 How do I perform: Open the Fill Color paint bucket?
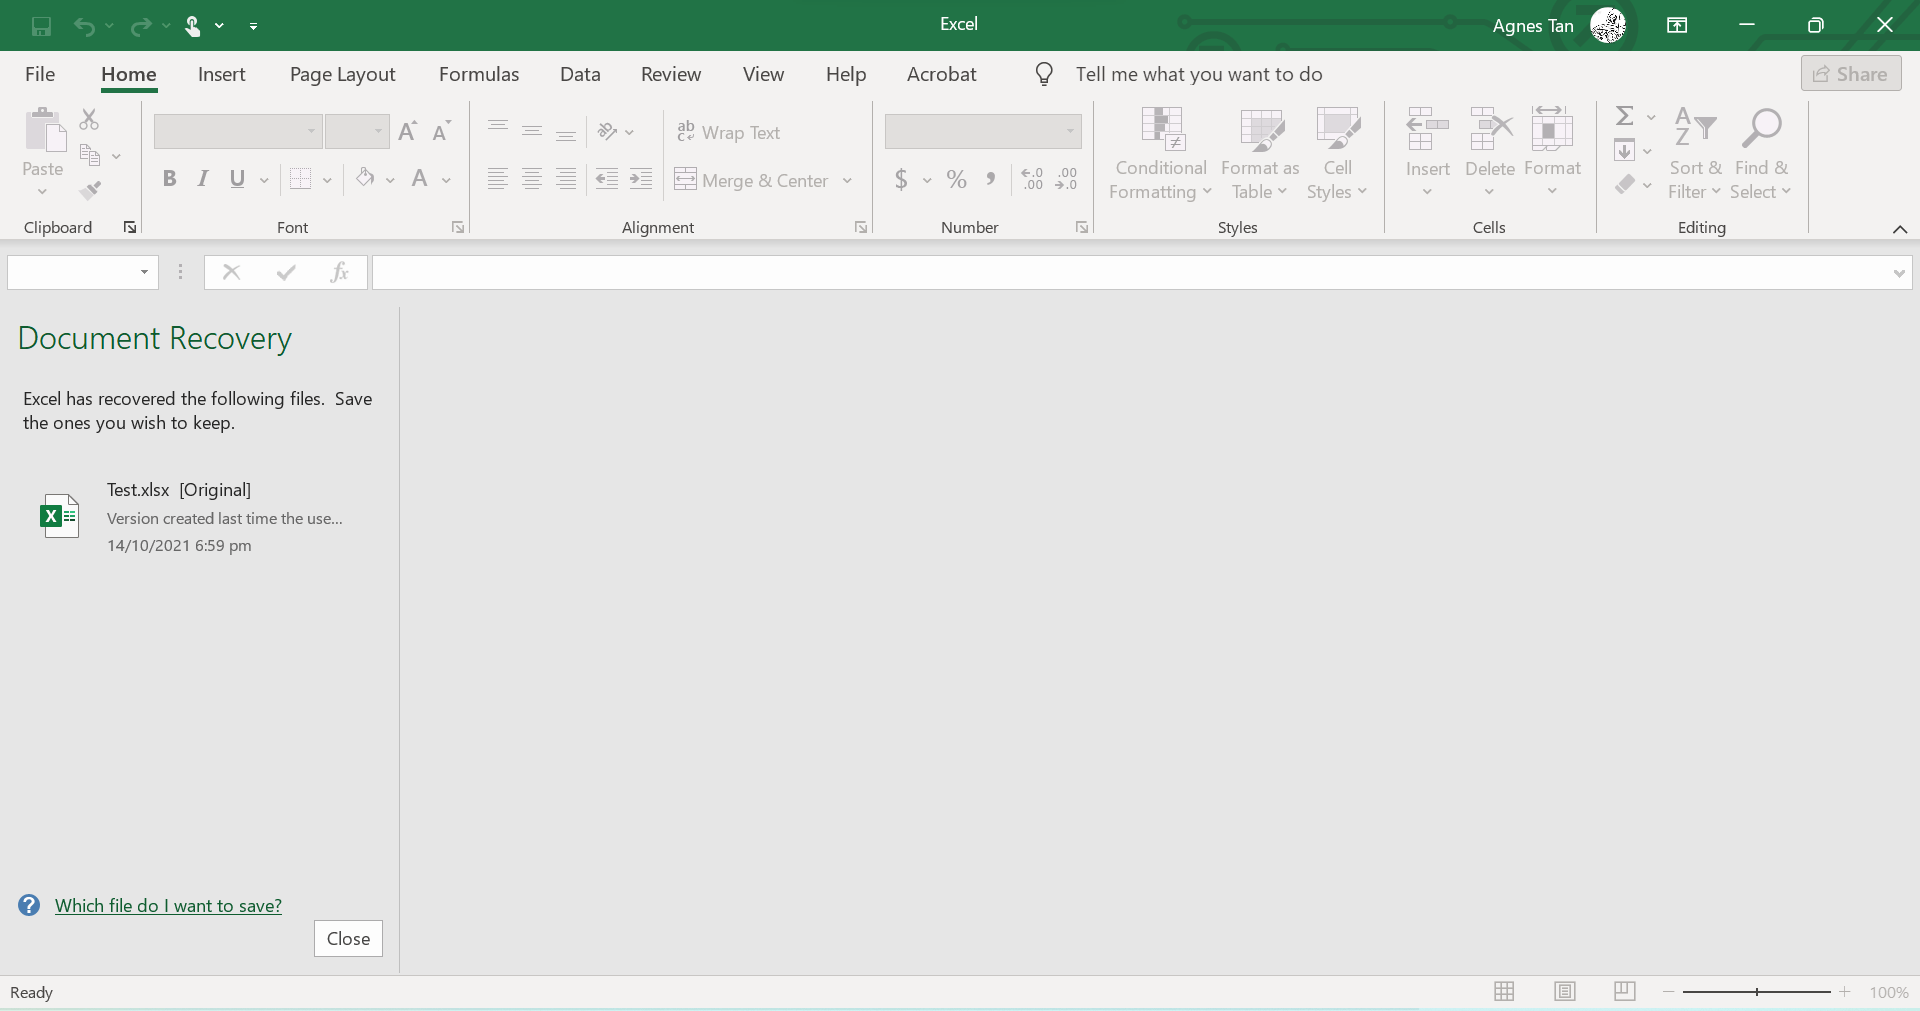click(x=365, y=179)
